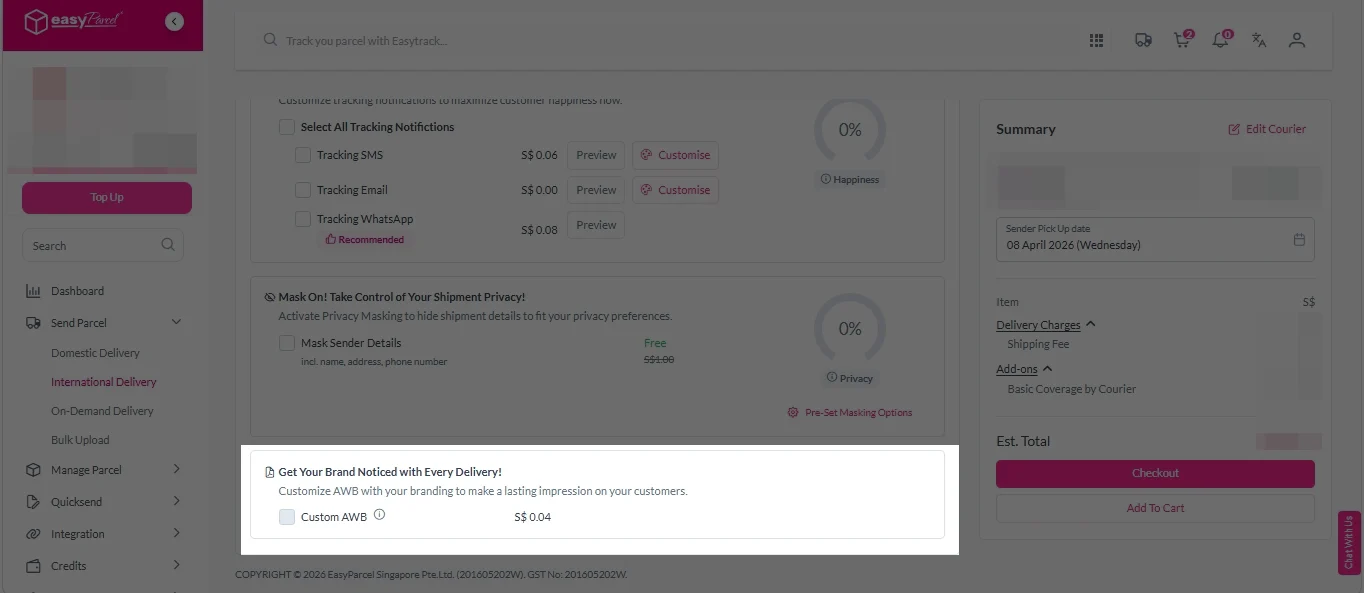Go to Domestic Delivery
This screenshot has height=593, width=1364.
tap(95, 353)
